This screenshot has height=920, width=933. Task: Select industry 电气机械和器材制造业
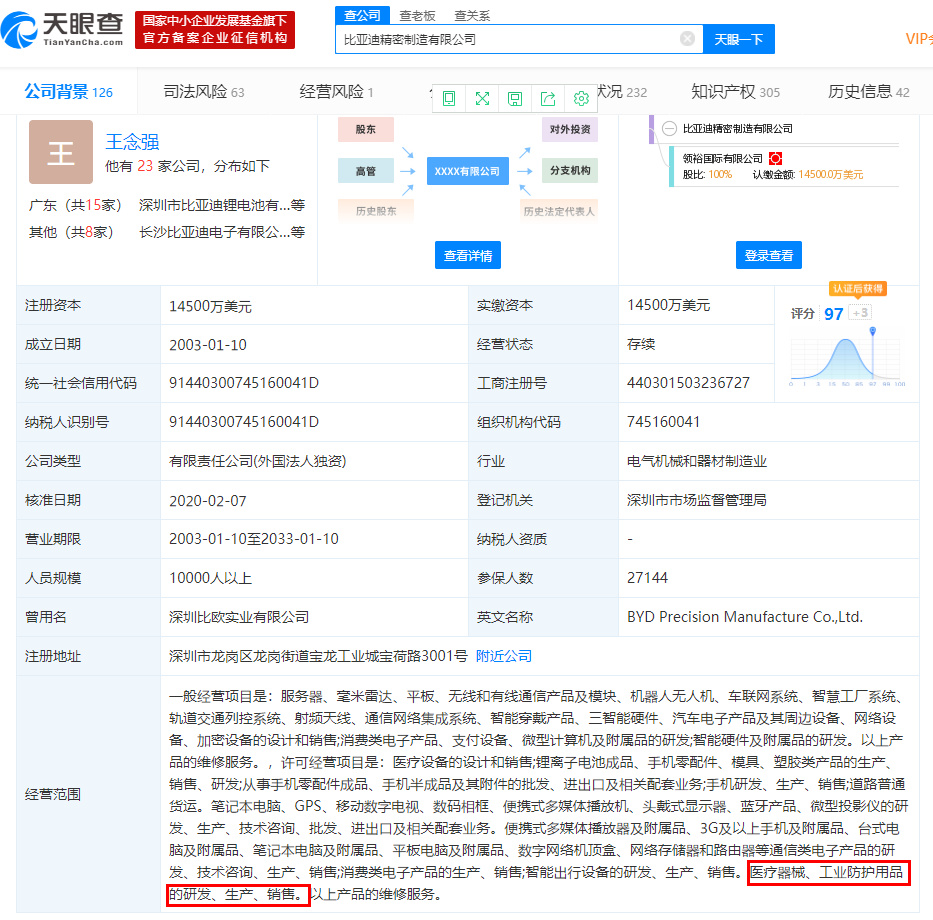pos(697,461)
